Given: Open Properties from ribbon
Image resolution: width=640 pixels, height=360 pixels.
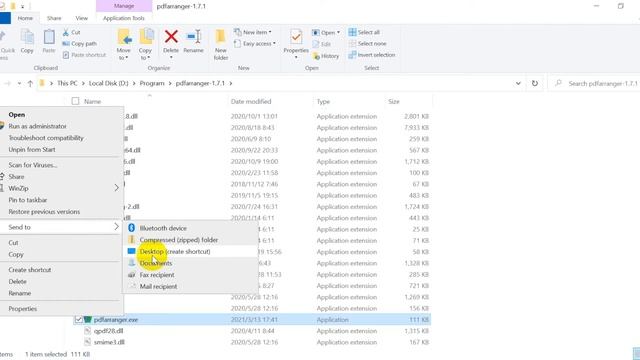Looking at the screenshot, I should pos(296,44).
